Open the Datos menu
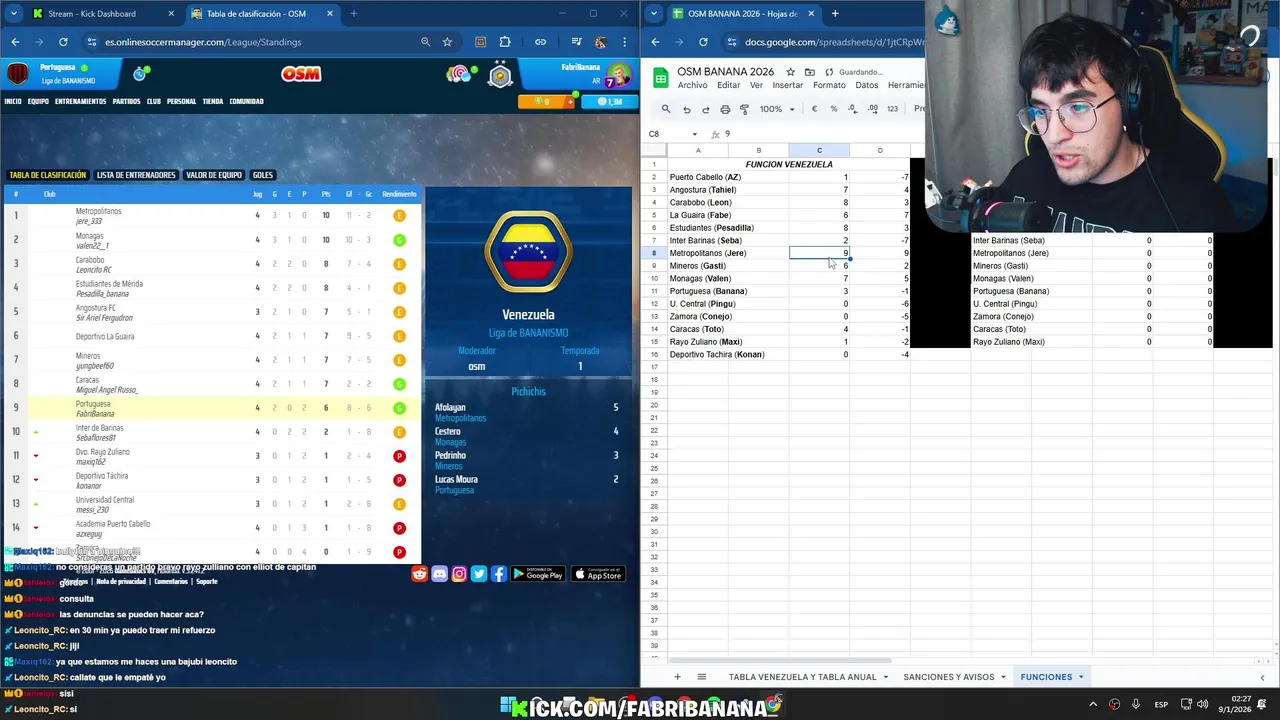Screen dimensions: 1280x720 tap(866, 85)
